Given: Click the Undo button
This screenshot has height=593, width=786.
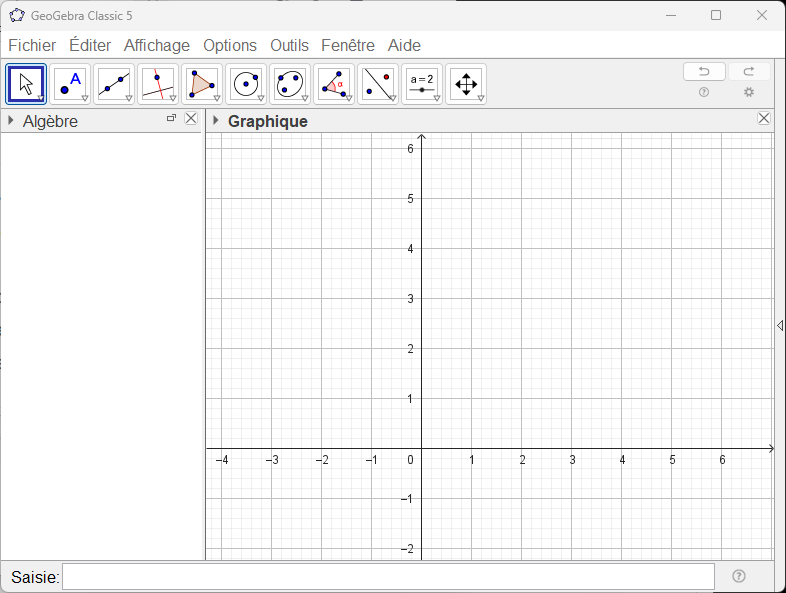Looking at the screenshot, I should pos(704,72).
